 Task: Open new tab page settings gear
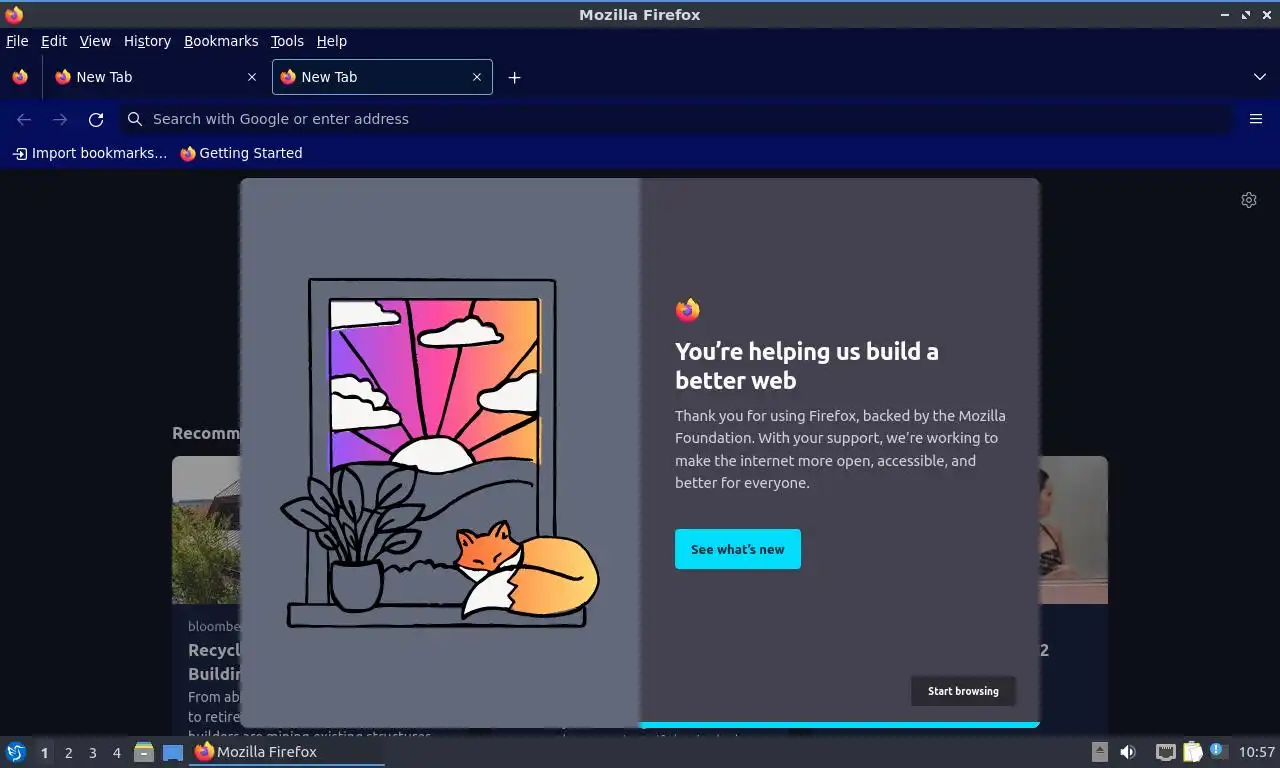coord(1249,200)
